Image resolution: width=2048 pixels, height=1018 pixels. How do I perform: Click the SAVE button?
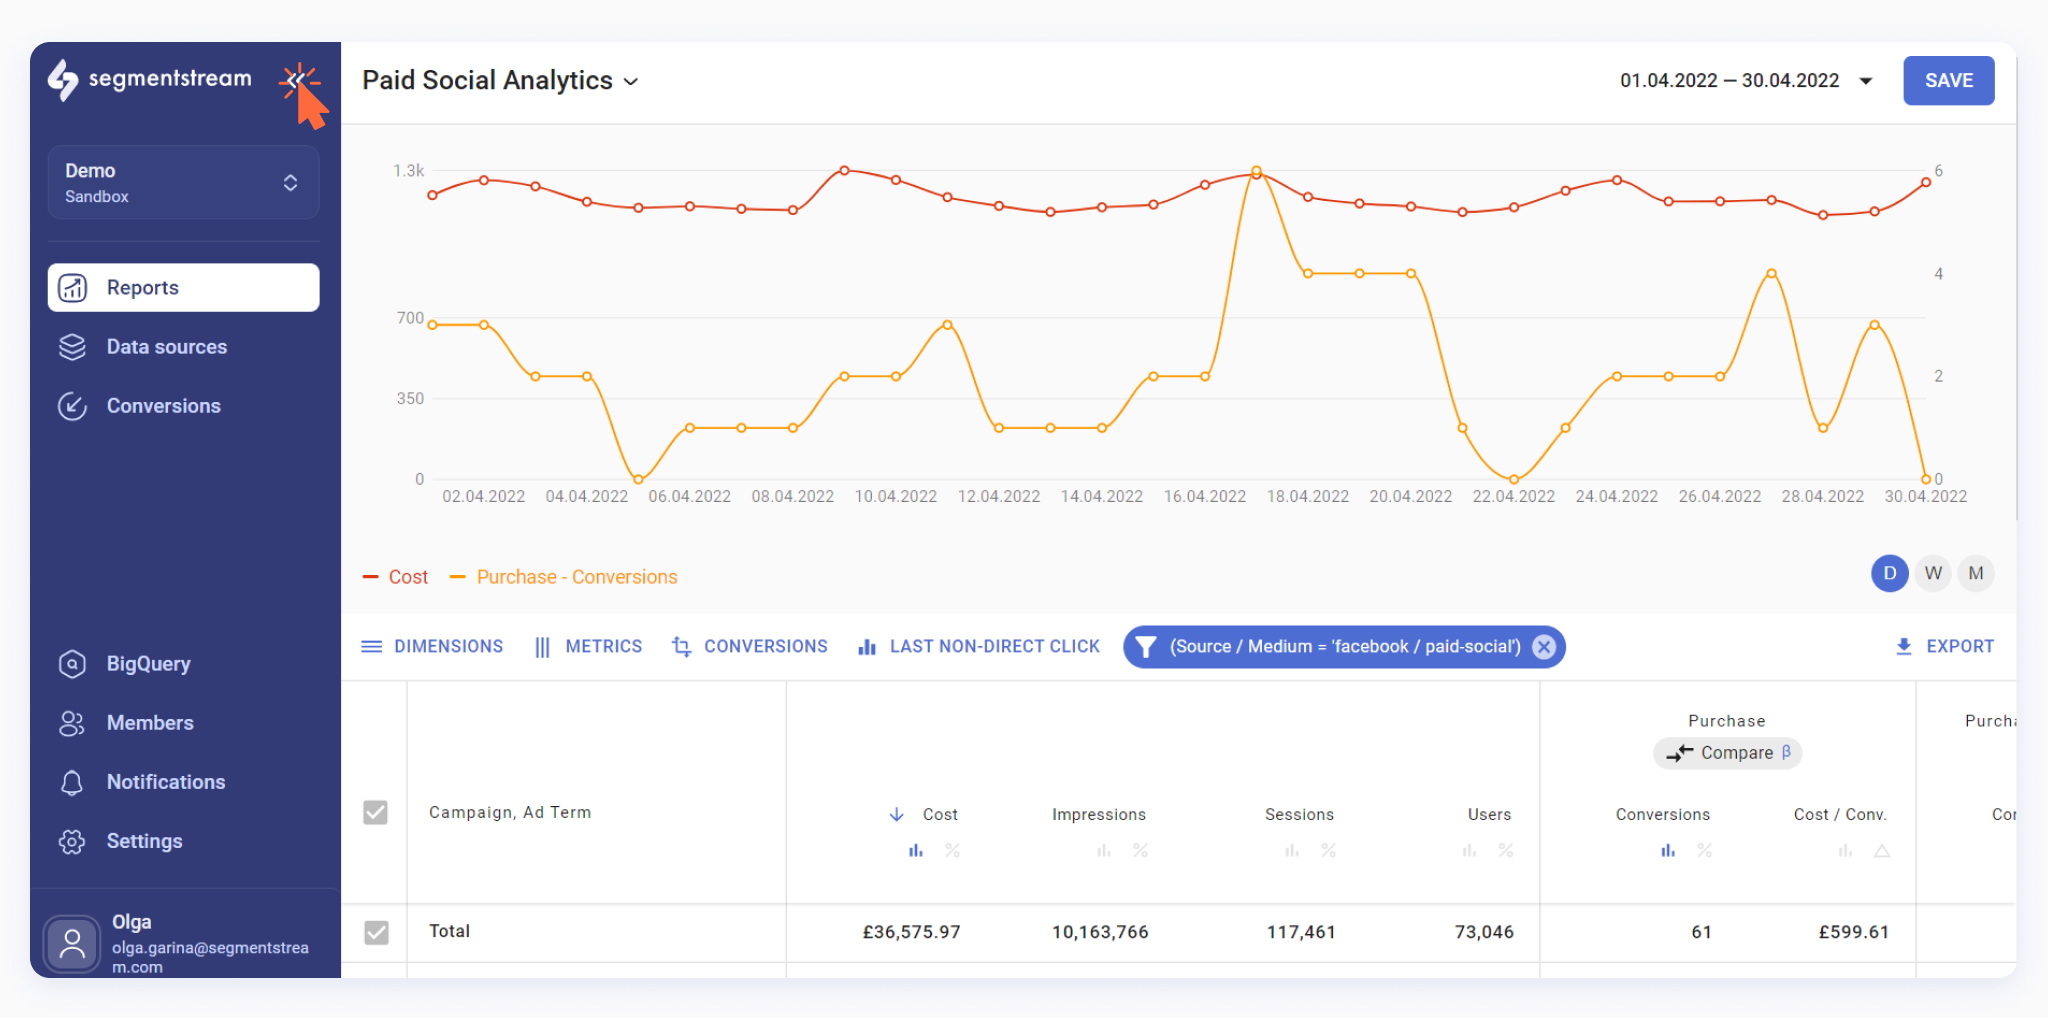pyautogui.click(x=1949, y=81)
